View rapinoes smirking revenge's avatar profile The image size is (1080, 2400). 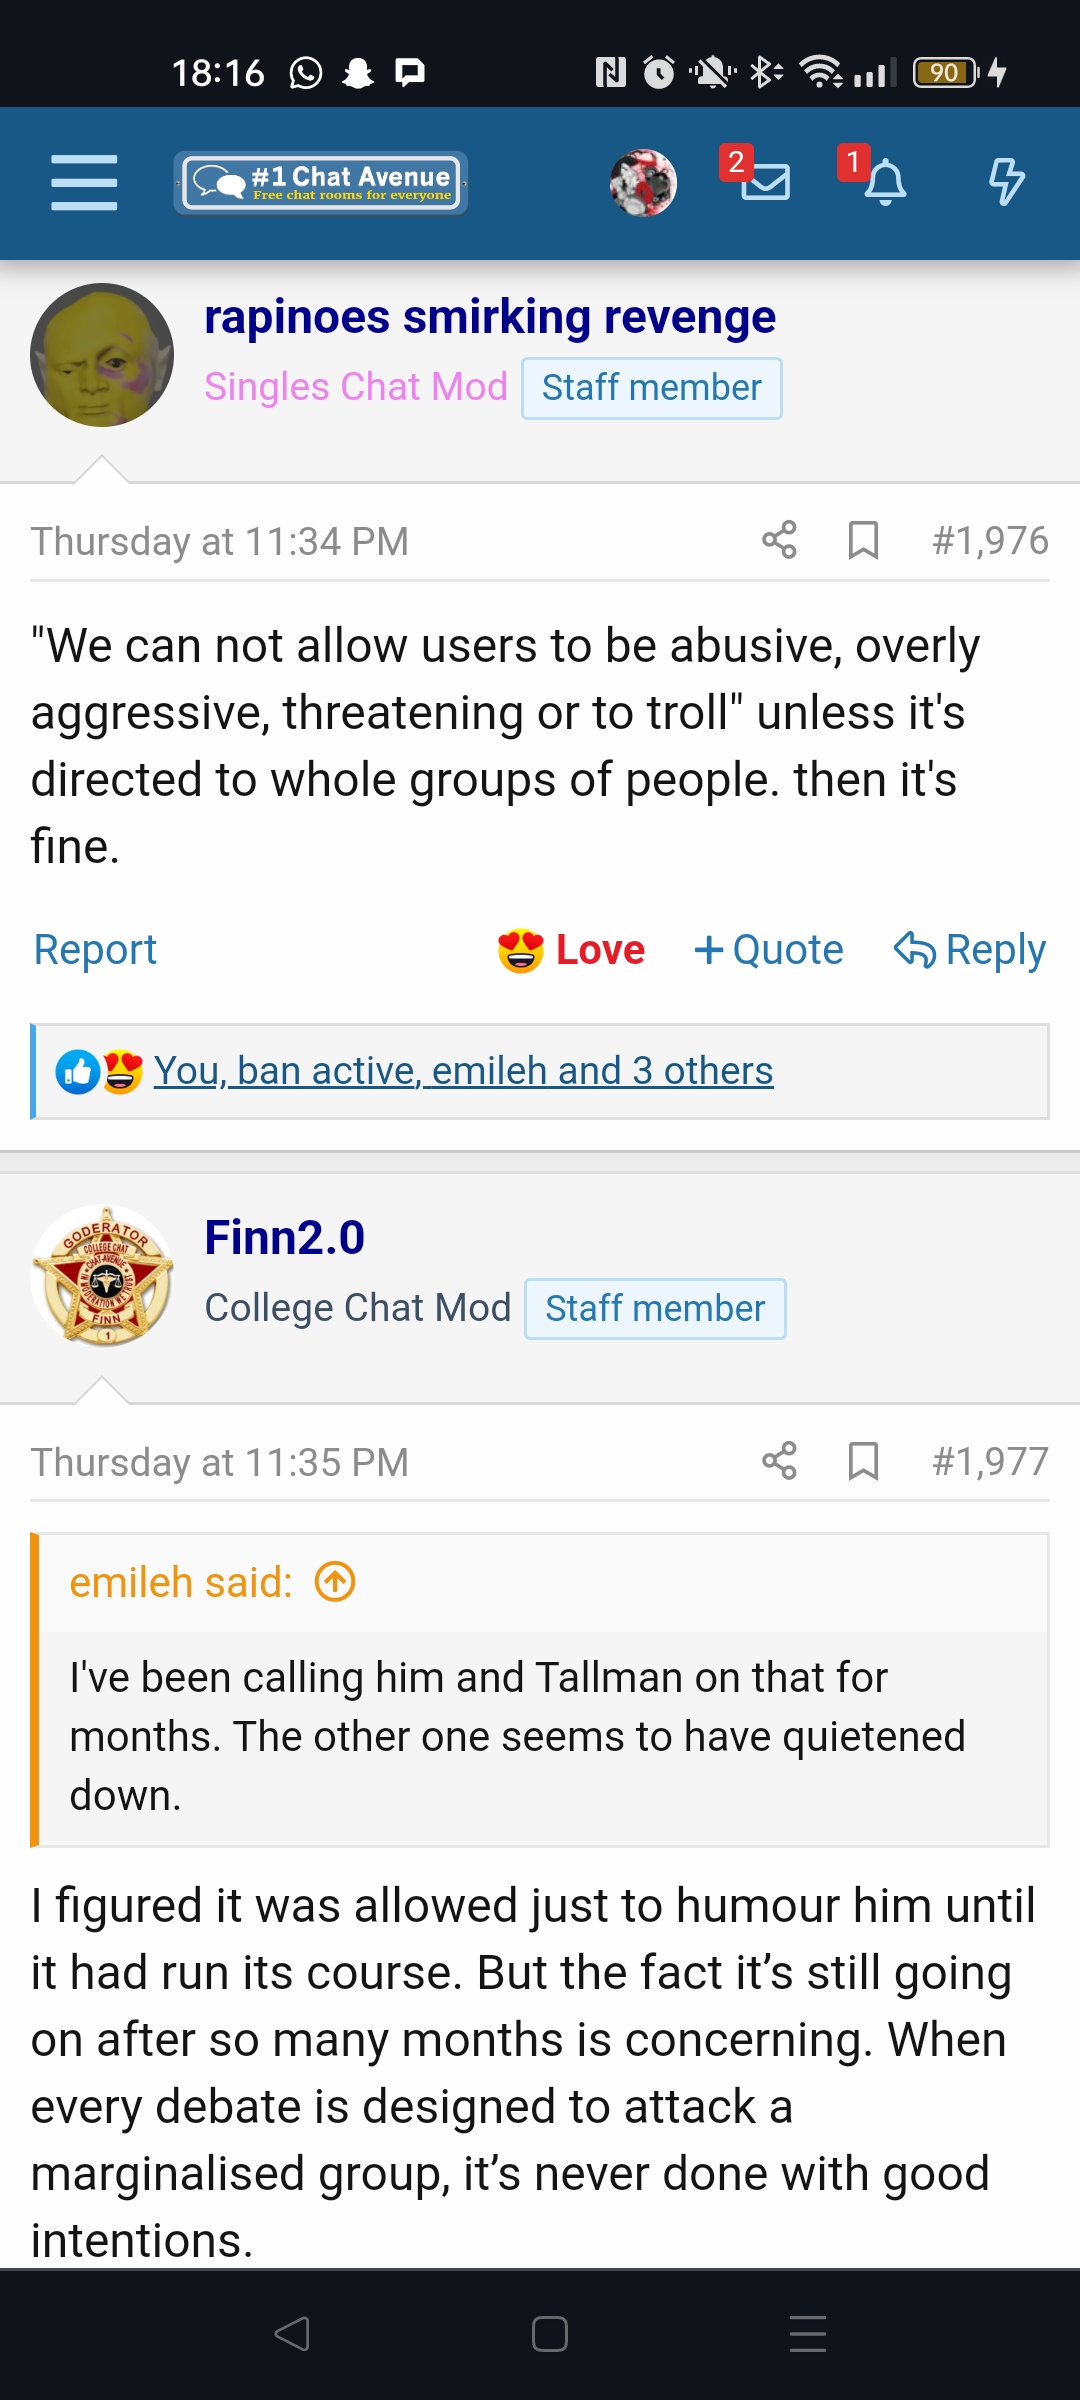coord(102,355)
